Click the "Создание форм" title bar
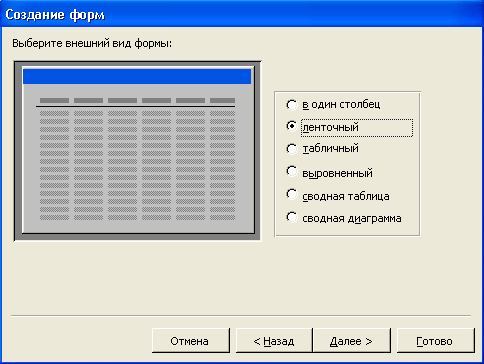Screen dimensions: 484x364 point(242,14)
